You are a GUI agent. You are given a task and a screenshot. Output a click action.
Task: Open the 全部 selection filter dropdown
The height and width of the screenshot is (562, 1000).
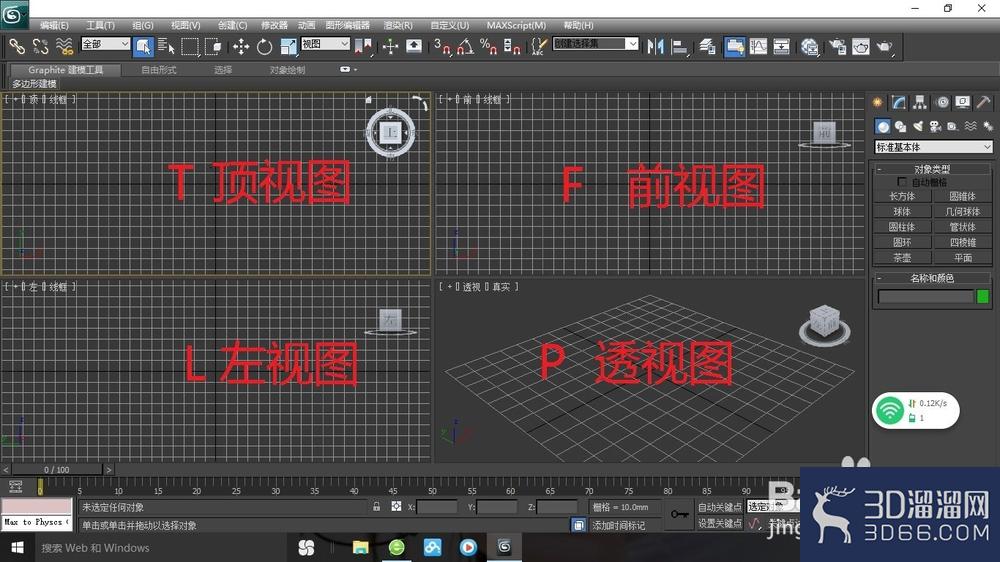(105, 43)
